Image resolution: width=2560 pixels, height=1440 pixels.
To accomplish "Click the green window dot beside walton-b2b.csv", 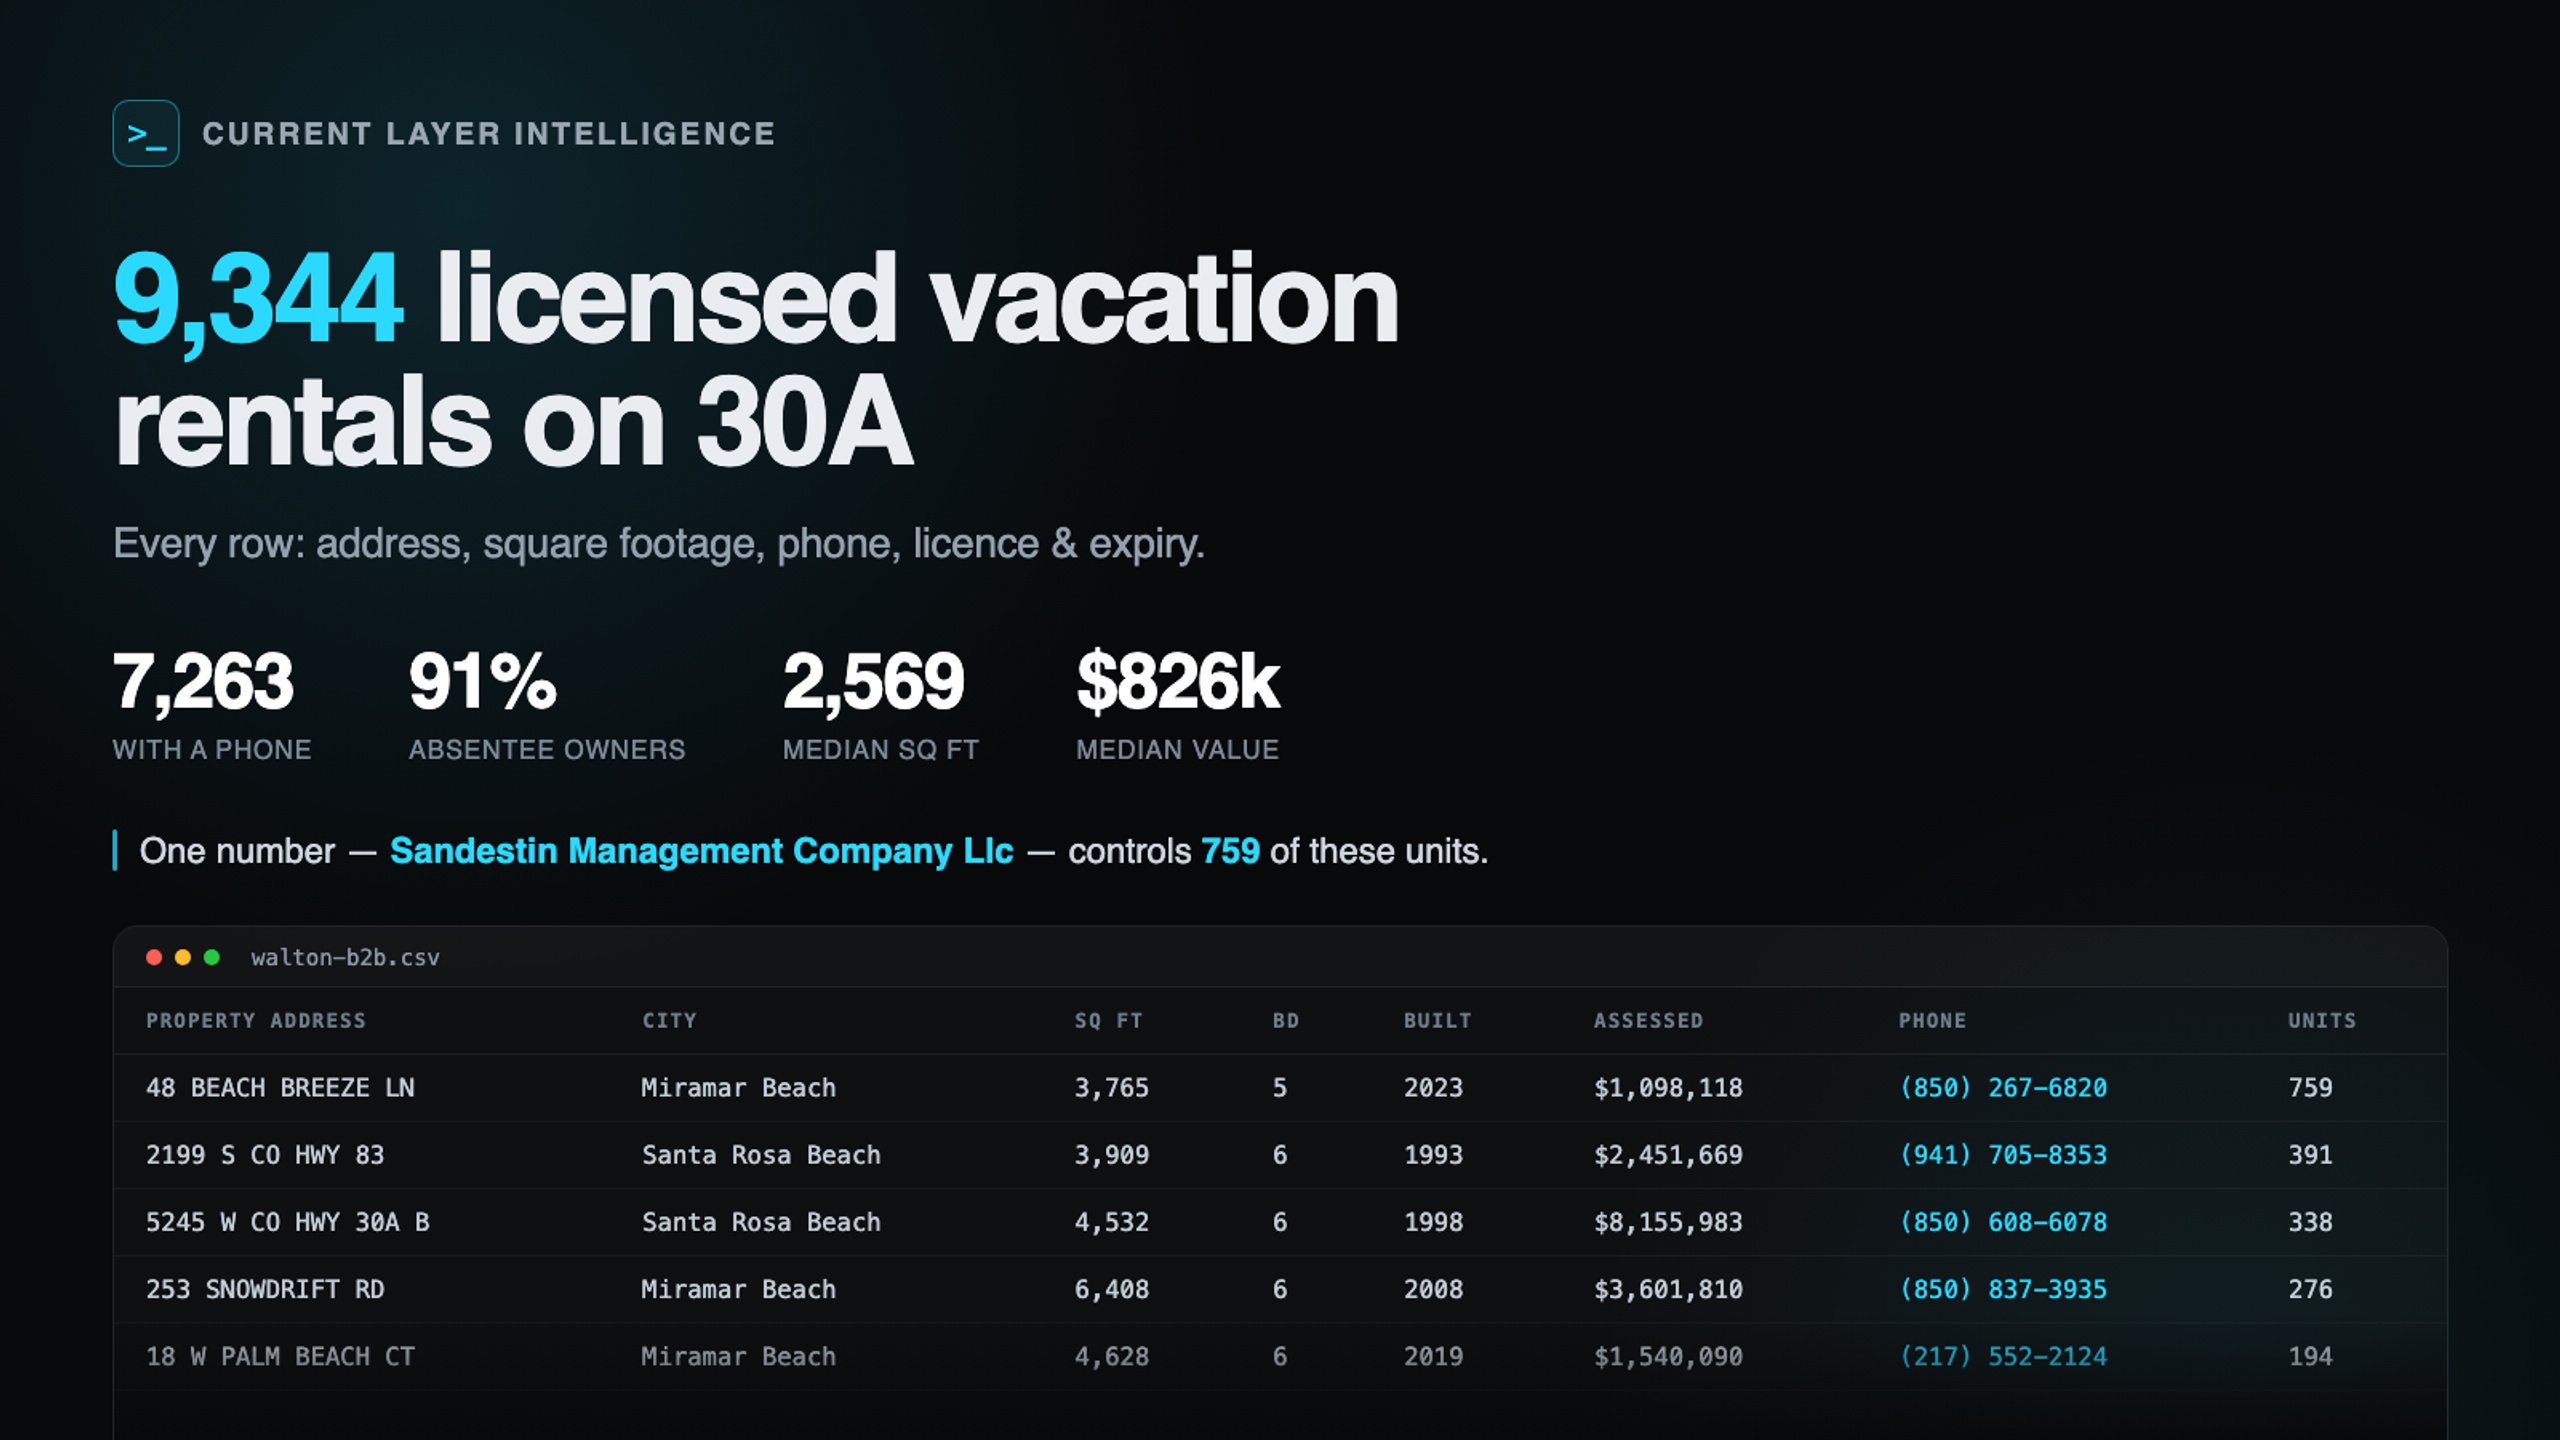I will click(x=212, y=957).
